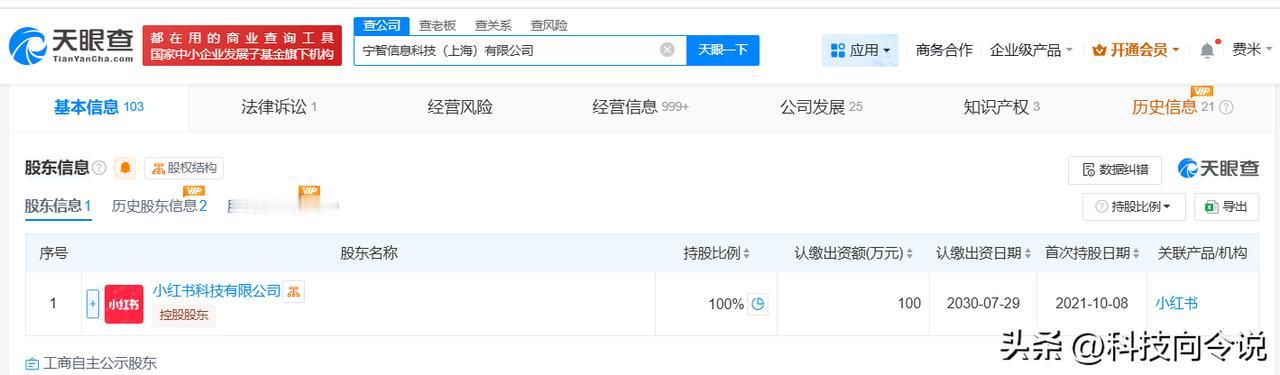Viewport: 1280px width, 375px height.
Task: Click the shareholder alert bell icon
Action: tap(125, 168)
